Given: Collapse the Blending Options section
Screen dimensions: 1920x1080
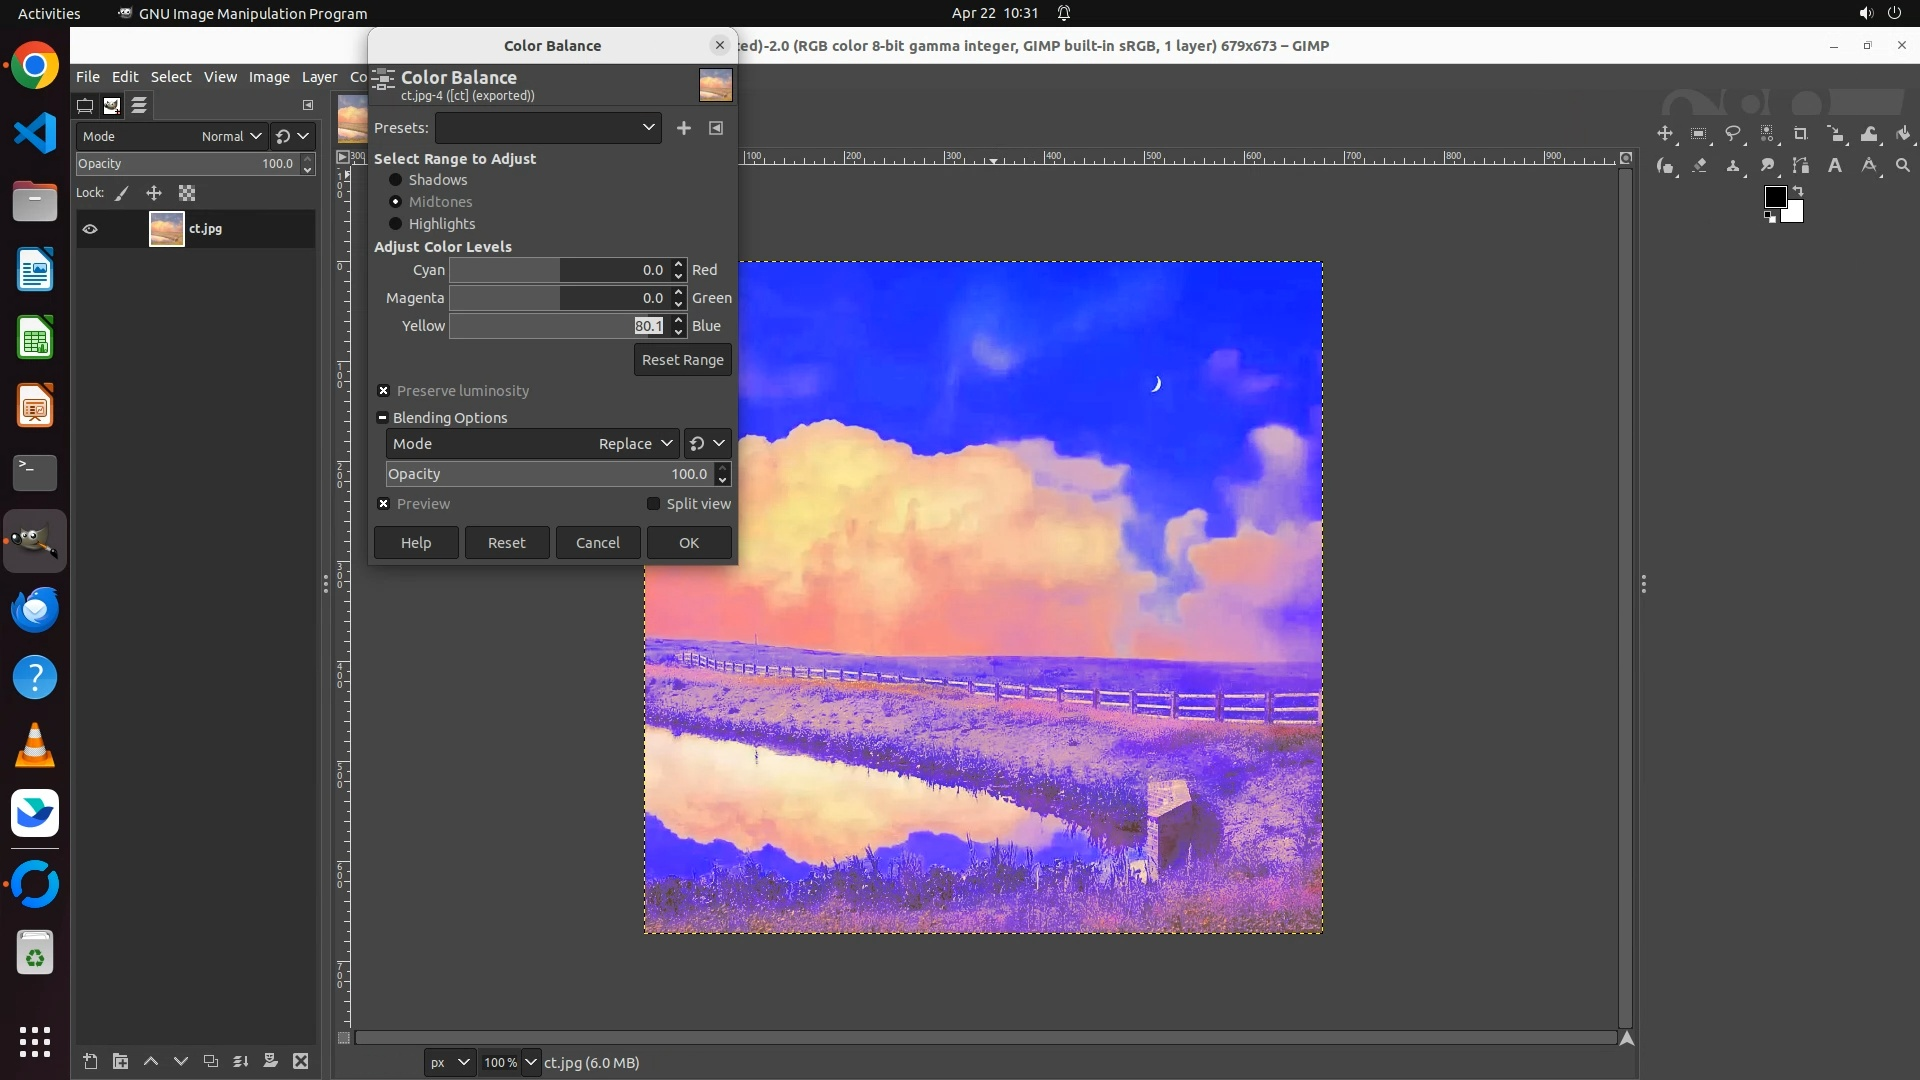Looking at the screenshot, I should (x=382, y=418).
